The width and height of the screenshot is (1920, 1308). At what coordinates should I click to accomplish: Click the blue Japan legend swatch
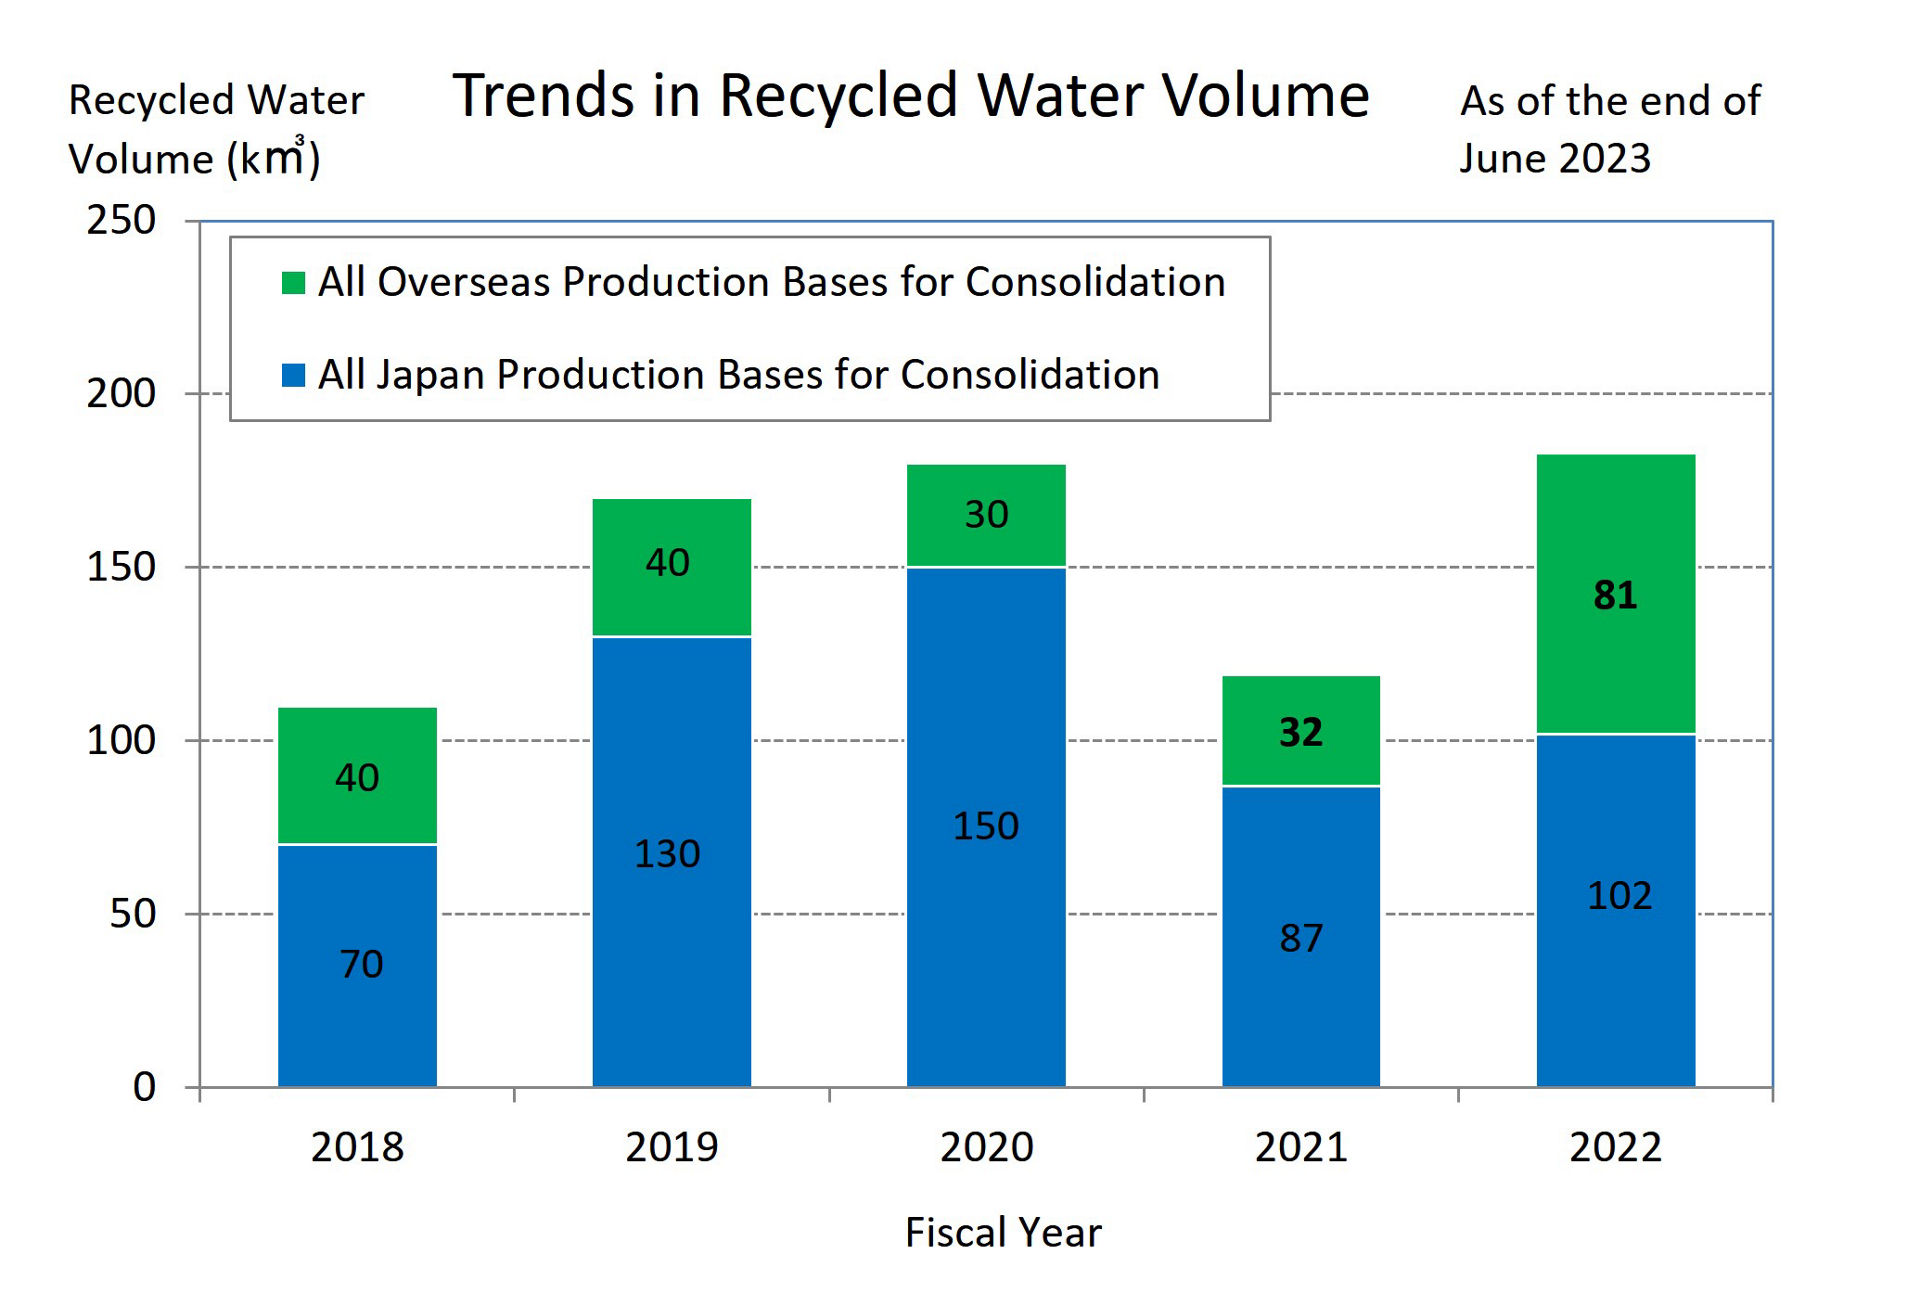(x=293, y=375)
